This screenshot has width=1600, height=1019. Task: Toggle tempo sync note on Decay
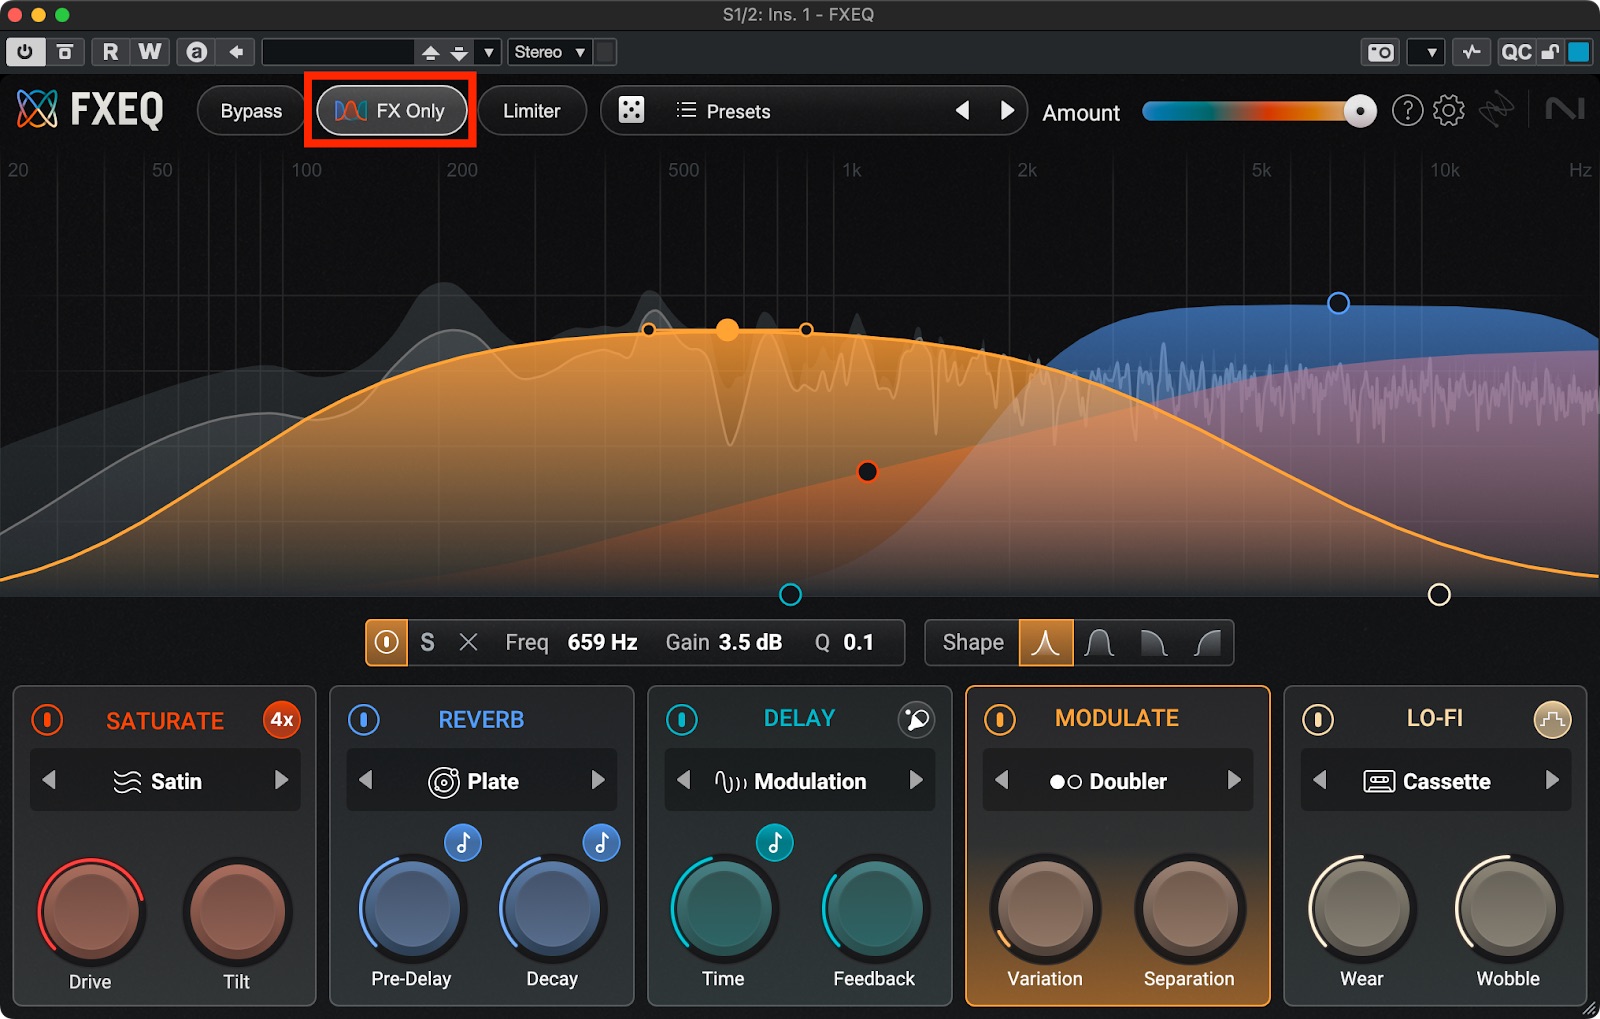(601, 843)
